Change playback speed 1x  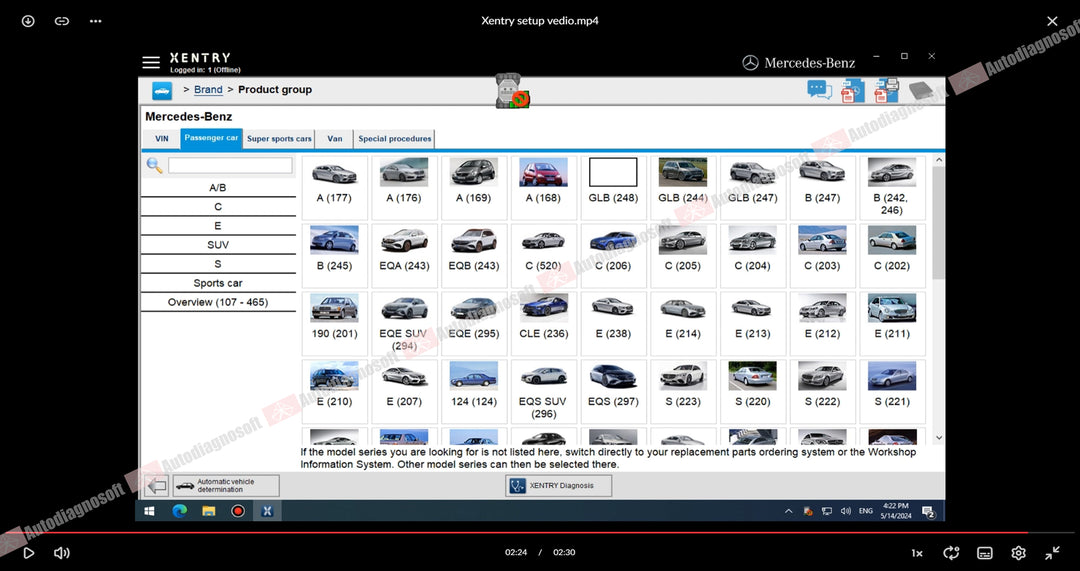(917, 552)
